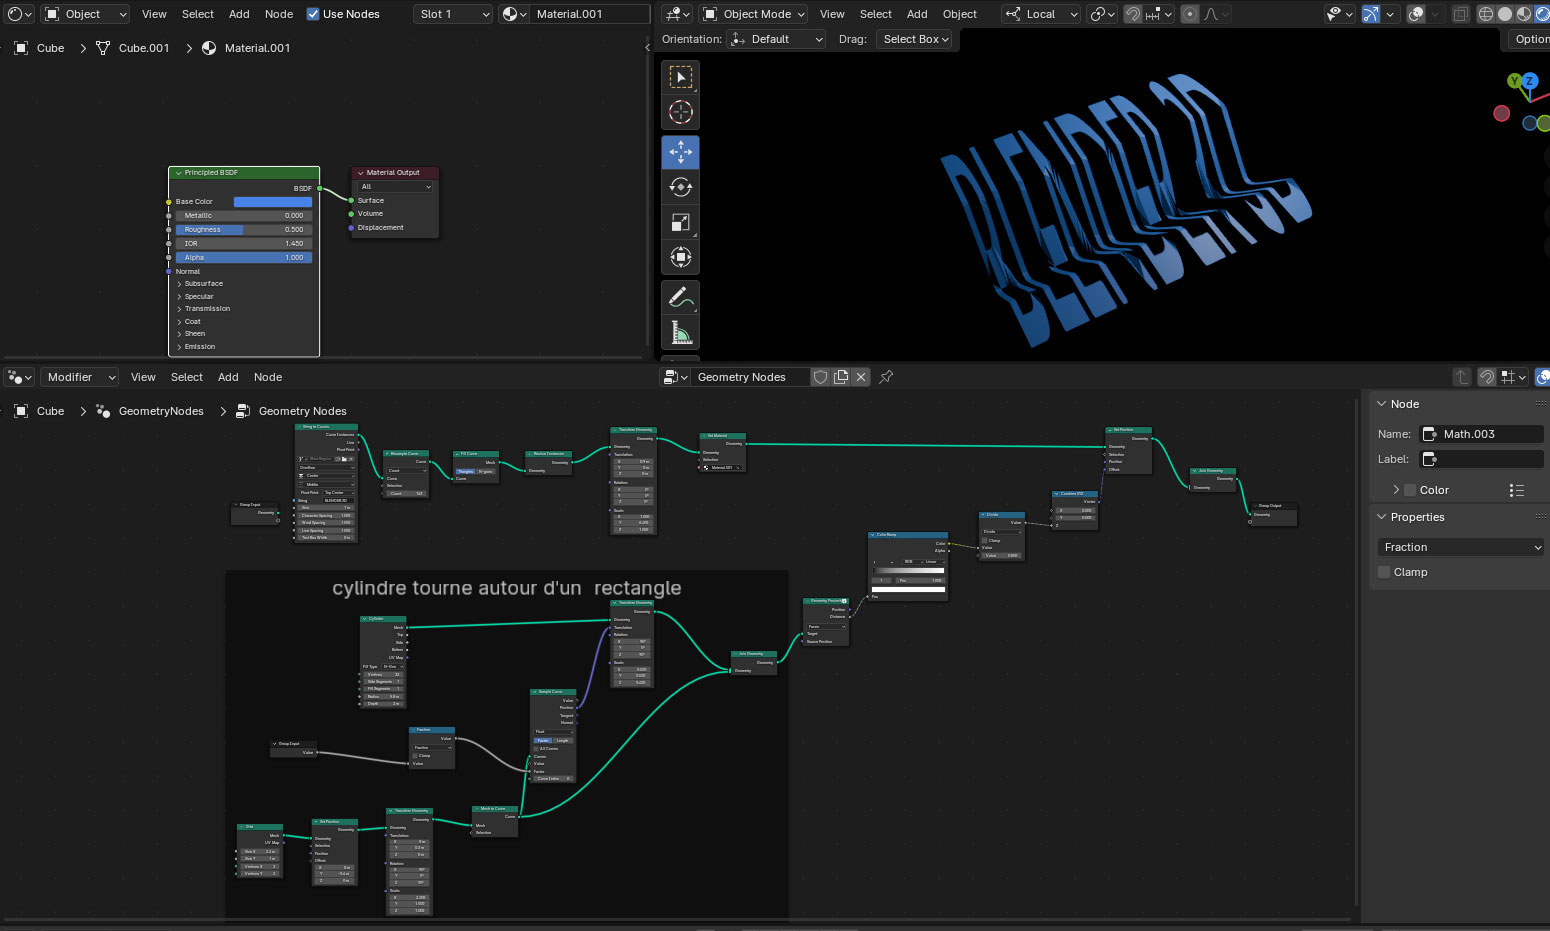Open the shader editor View menu
1550x931 pixels.
[x=154, y=14]
